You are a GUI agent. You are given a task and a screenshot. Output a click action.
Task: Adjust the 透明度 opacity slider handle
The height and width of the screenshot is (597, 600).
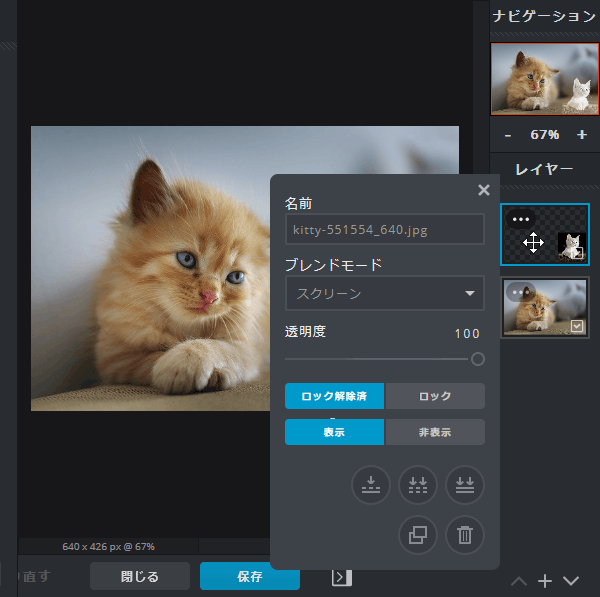tap(478, 359)
